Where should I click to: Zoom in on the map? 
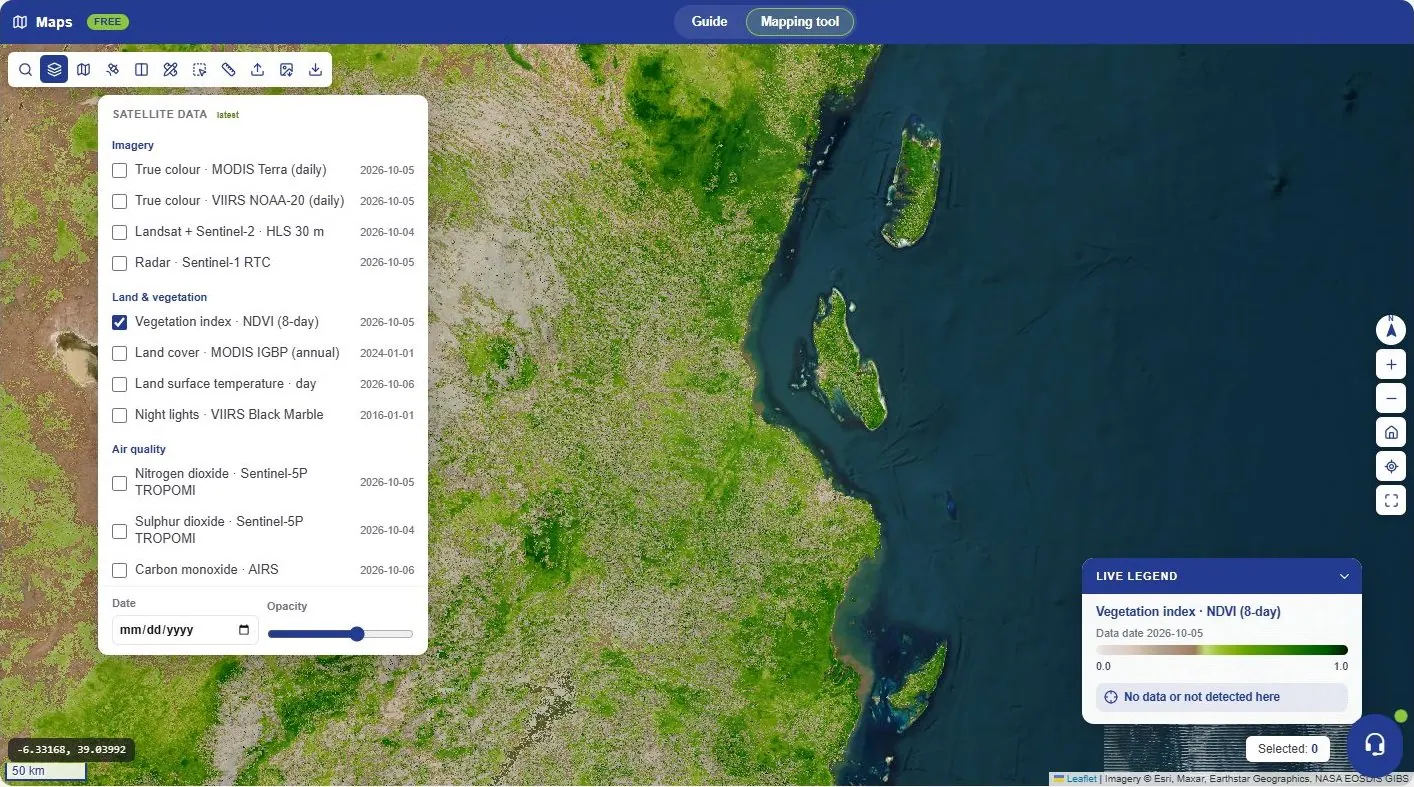click(1391, 364)
